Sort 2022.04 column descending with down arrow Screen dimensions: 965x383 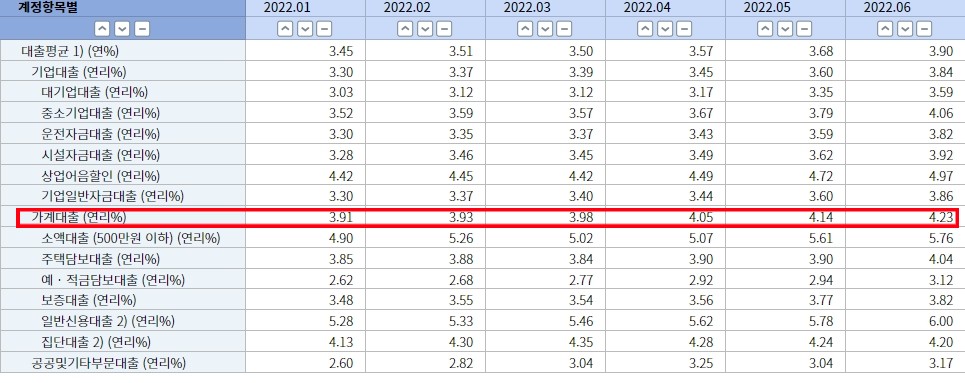665,29
